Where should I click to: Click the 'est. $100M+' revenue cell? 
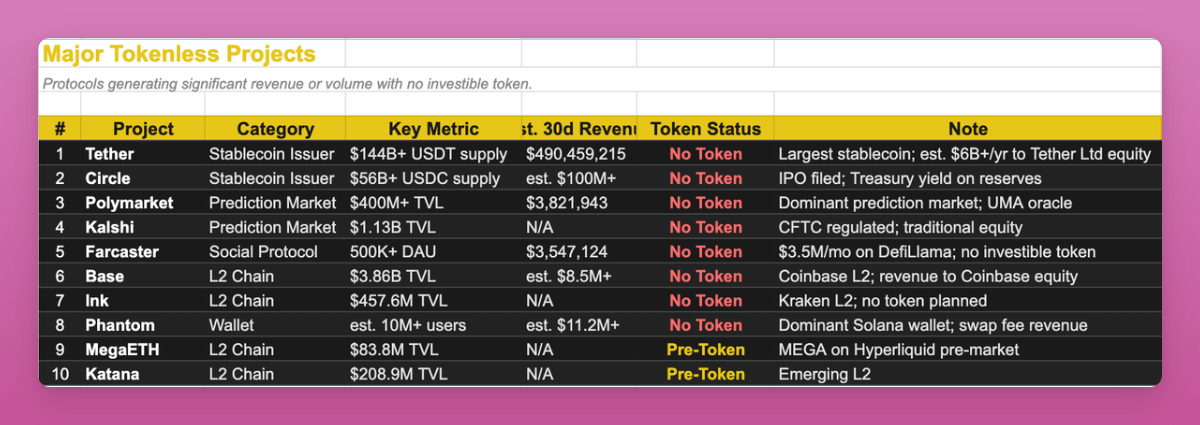[580, 178]
